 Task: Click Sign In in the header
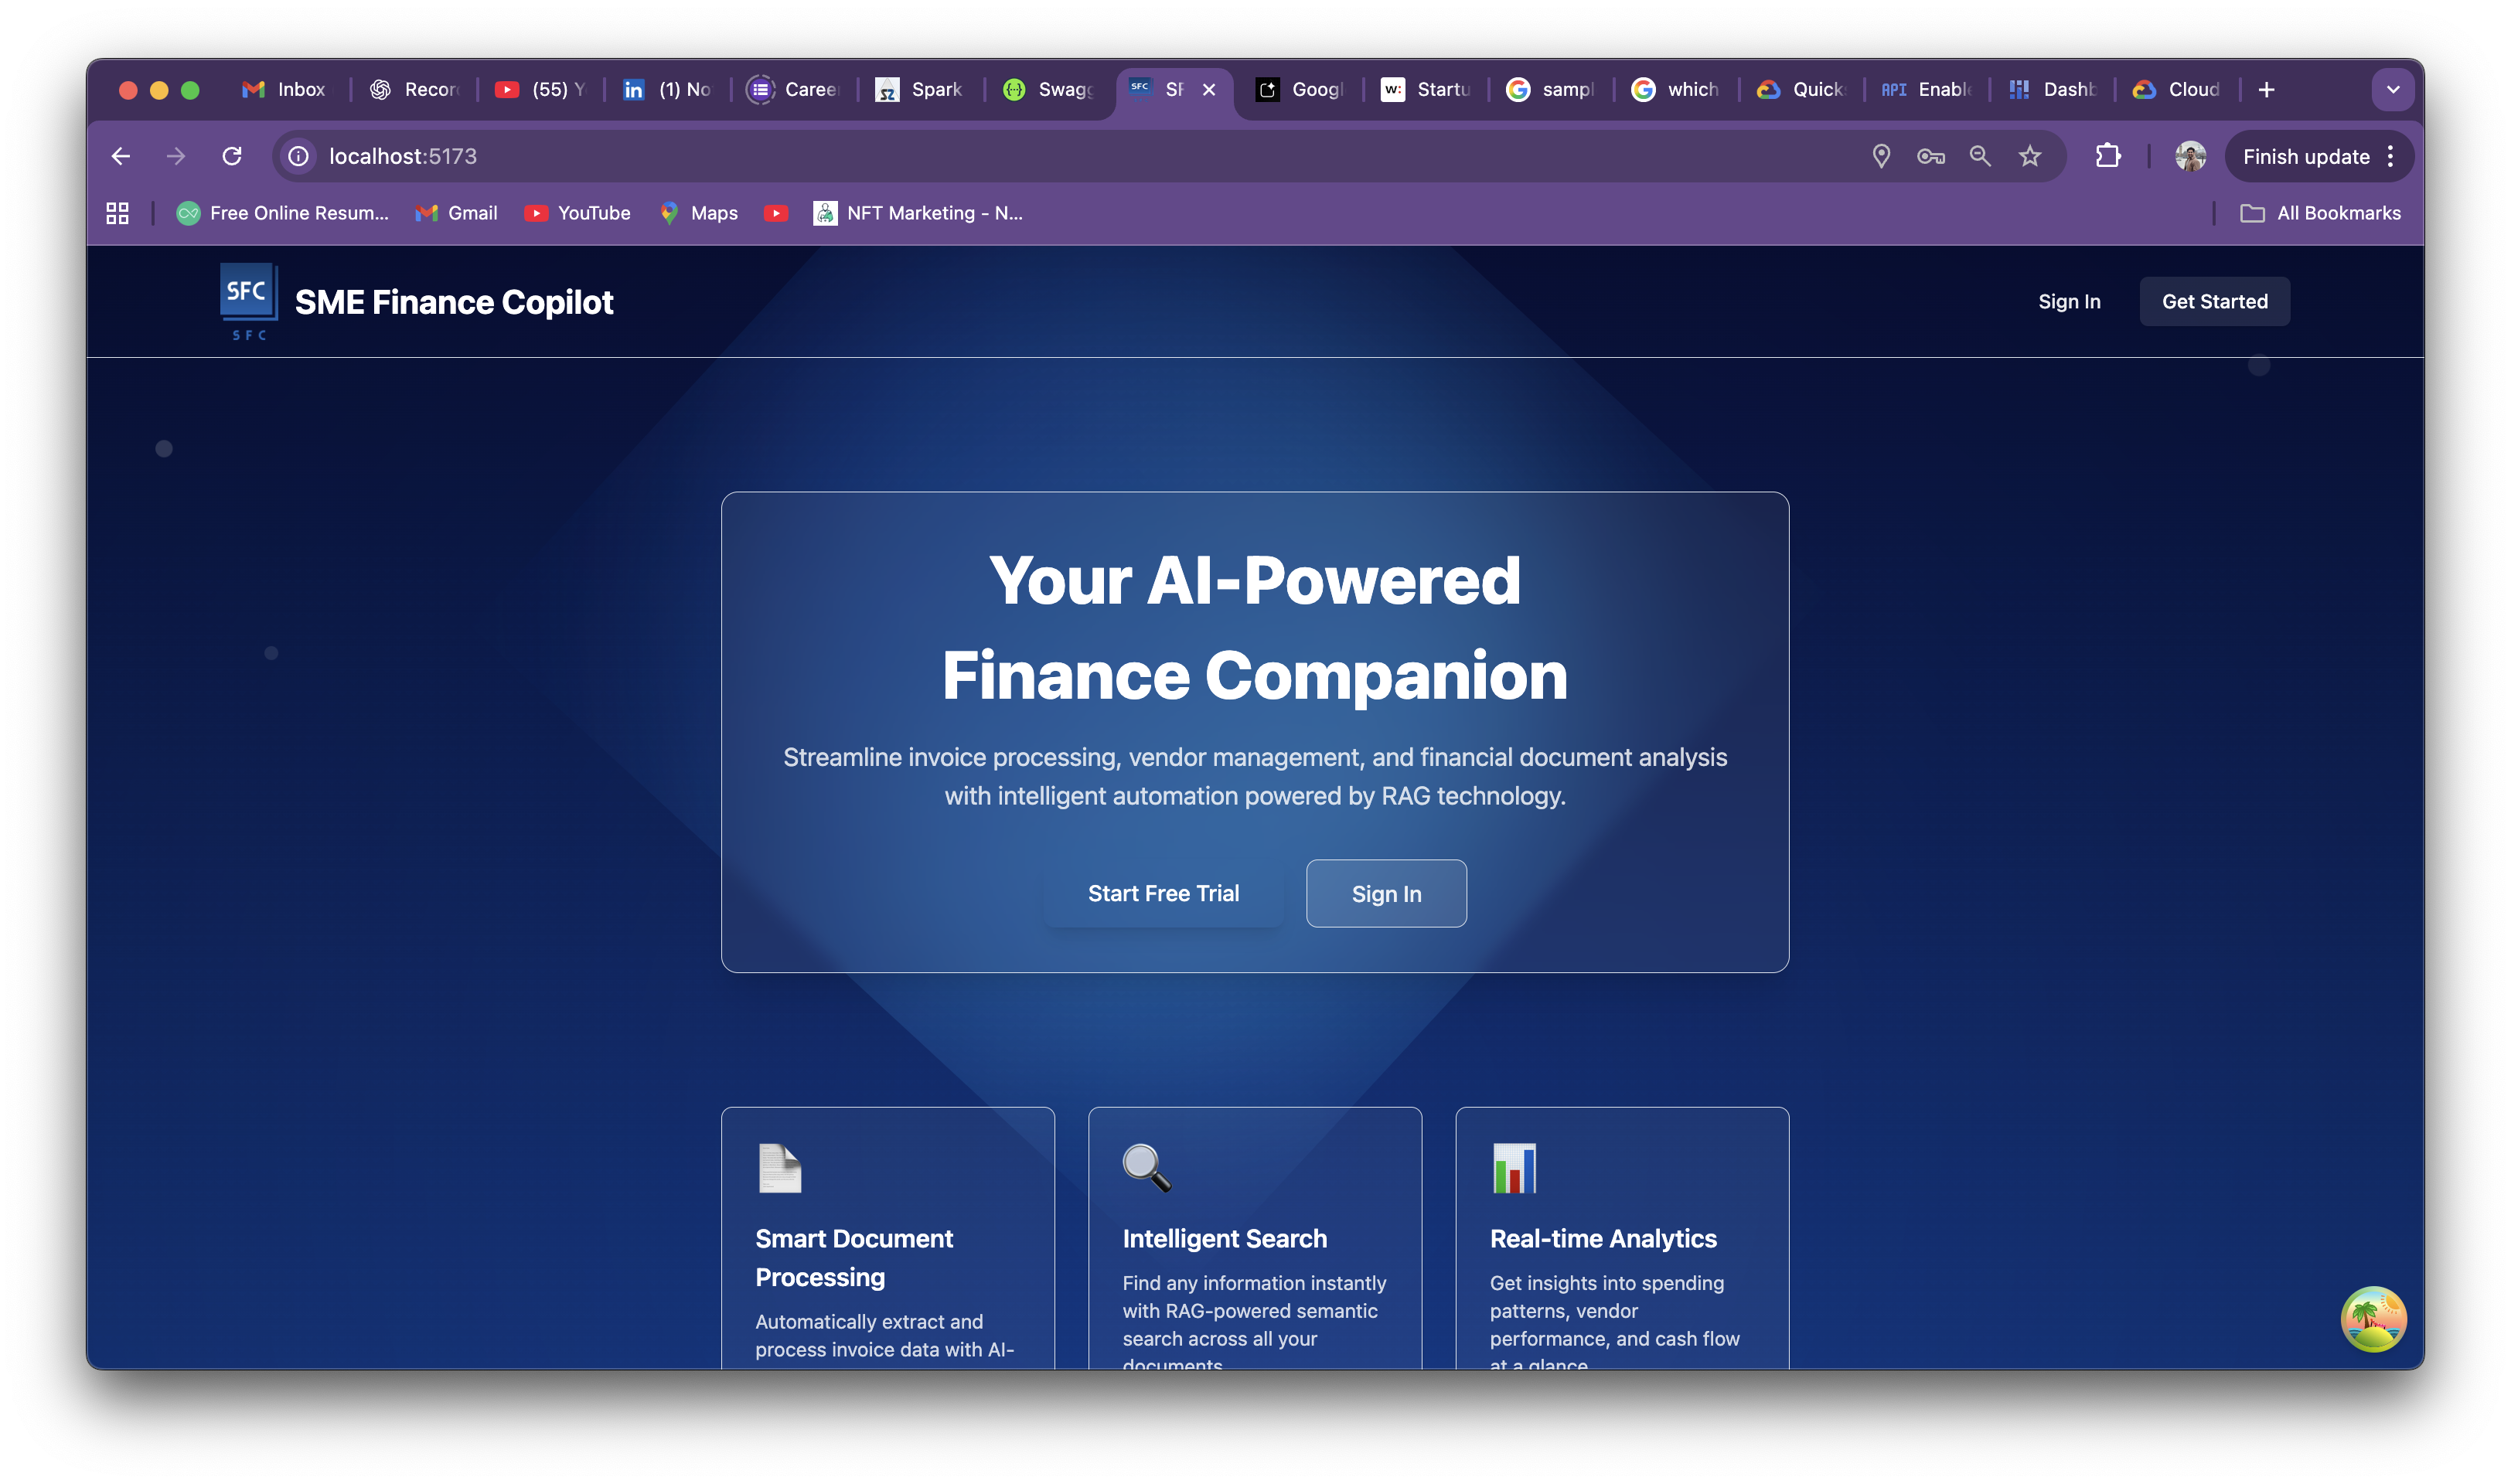click(2069, 302)
